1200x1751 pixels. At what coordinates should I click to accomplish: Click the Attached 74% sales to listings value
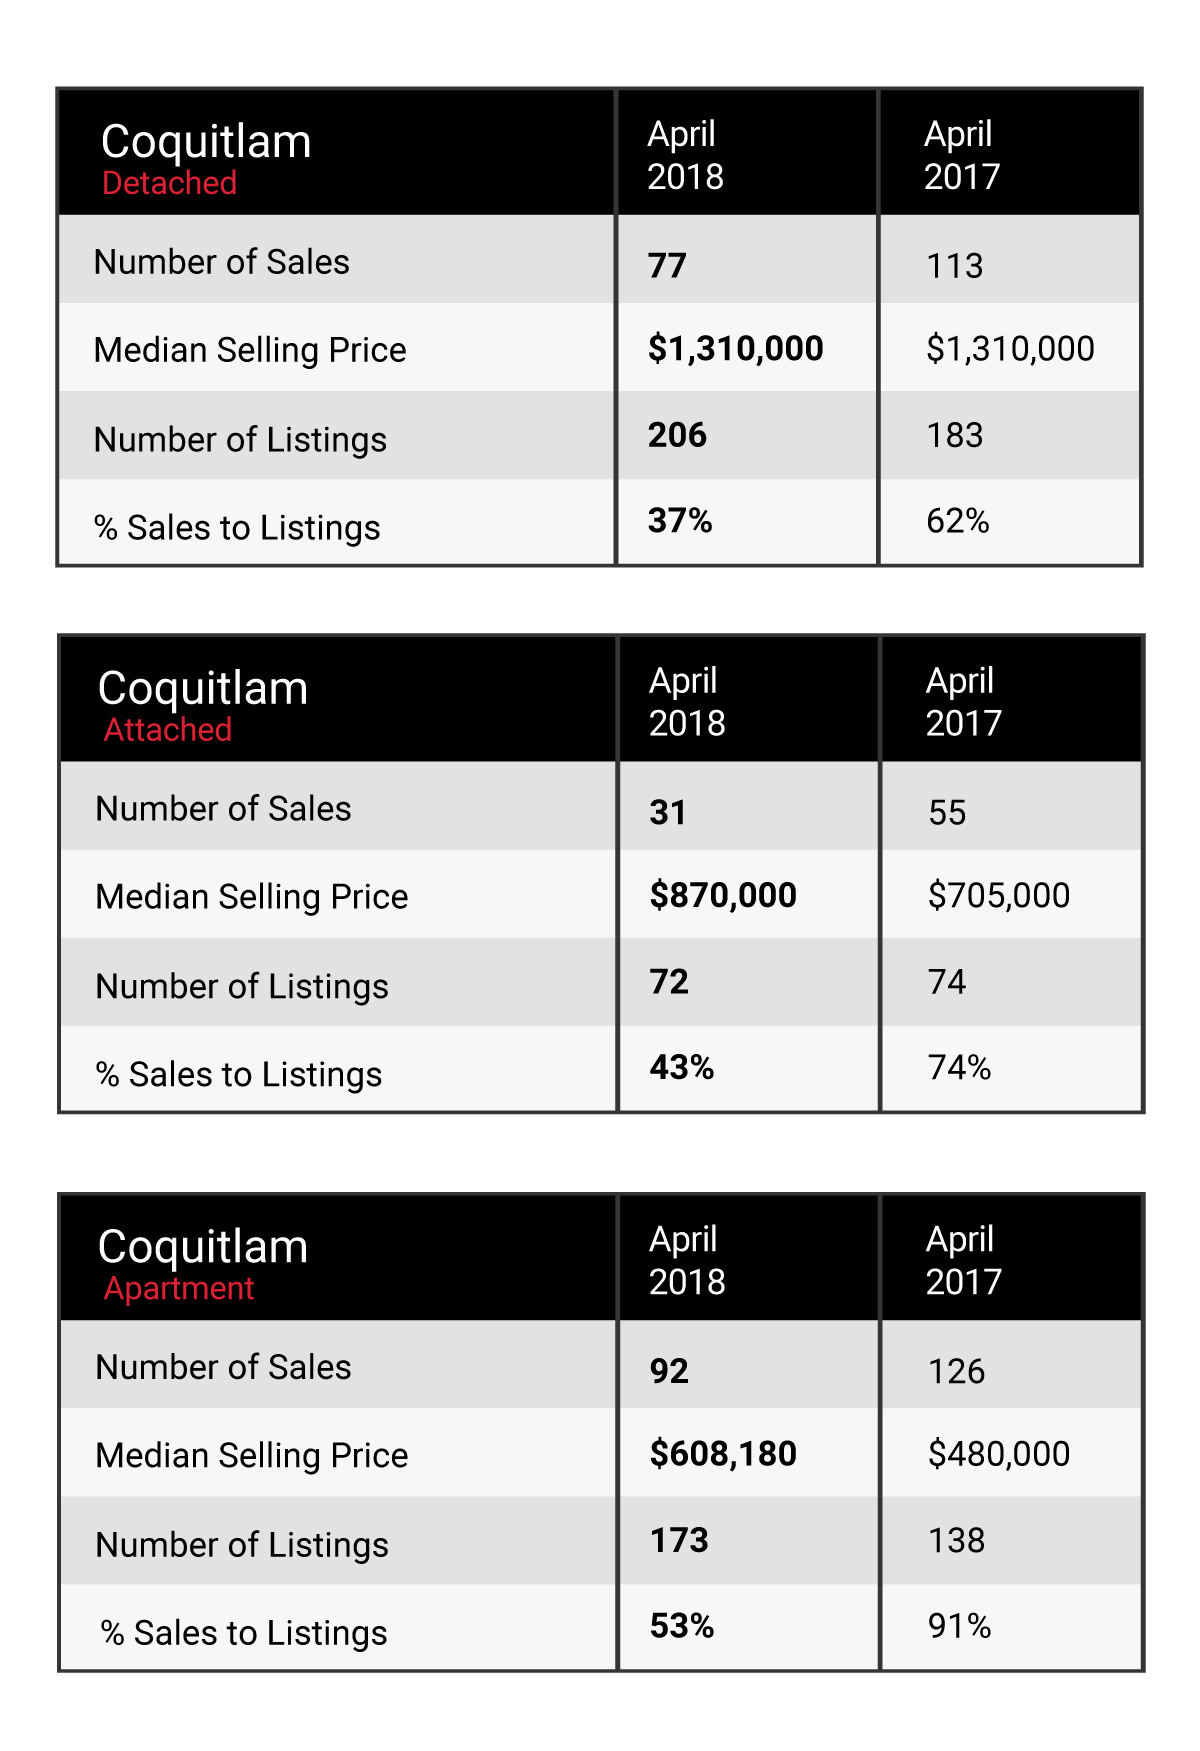959,1068
